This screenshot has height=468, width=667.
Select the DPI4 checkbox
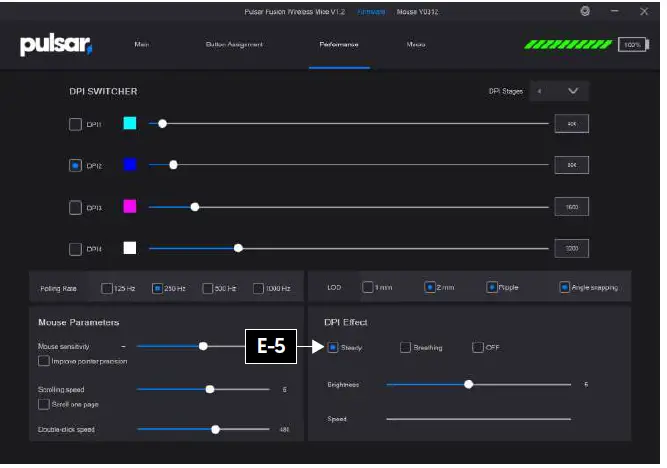tap(75, 249)
